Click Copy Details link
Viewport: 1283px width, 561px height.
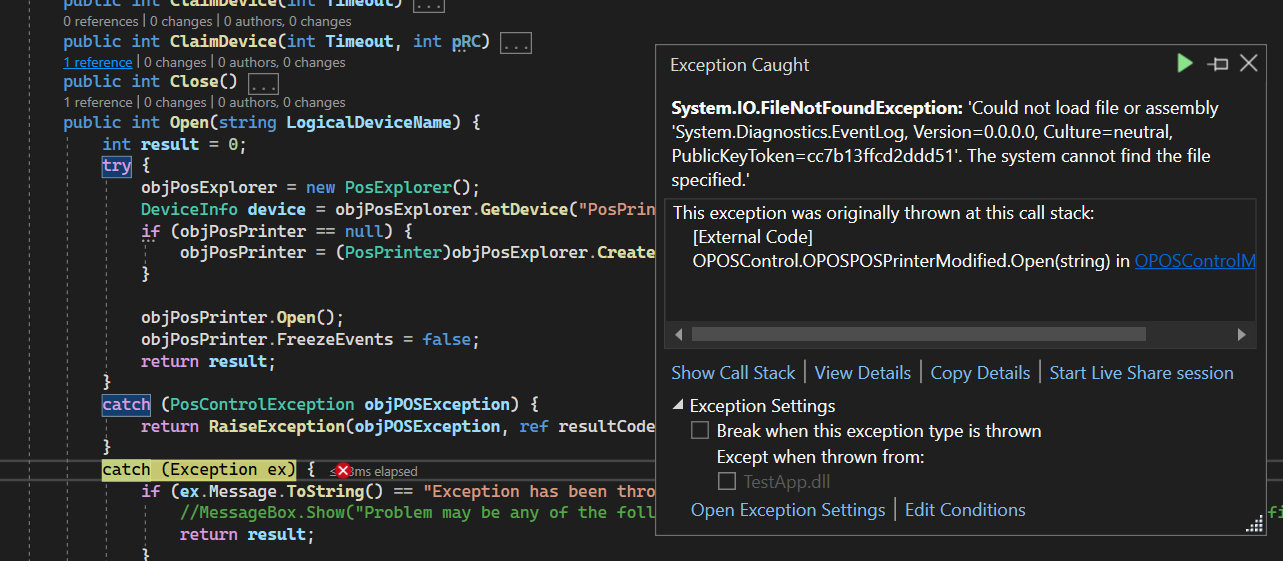[x=980, y=373]
